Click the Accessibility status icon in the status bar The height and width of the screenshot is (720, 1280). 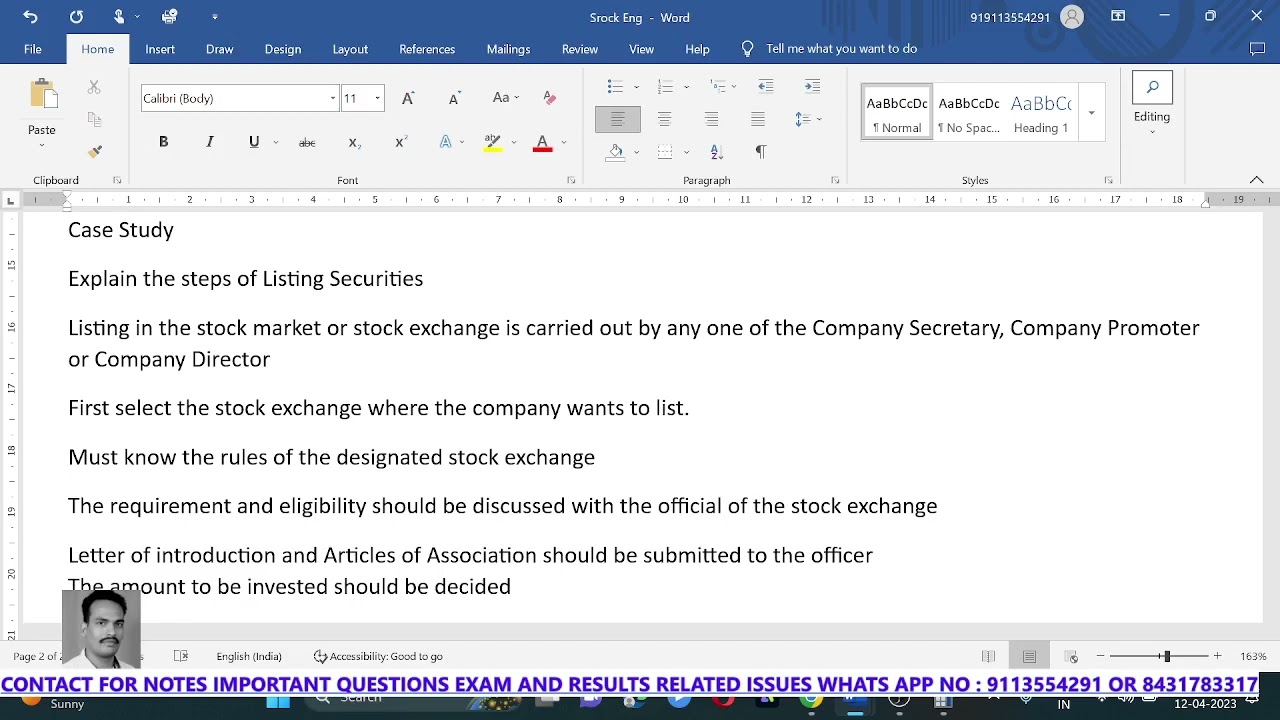pos(320,657)
